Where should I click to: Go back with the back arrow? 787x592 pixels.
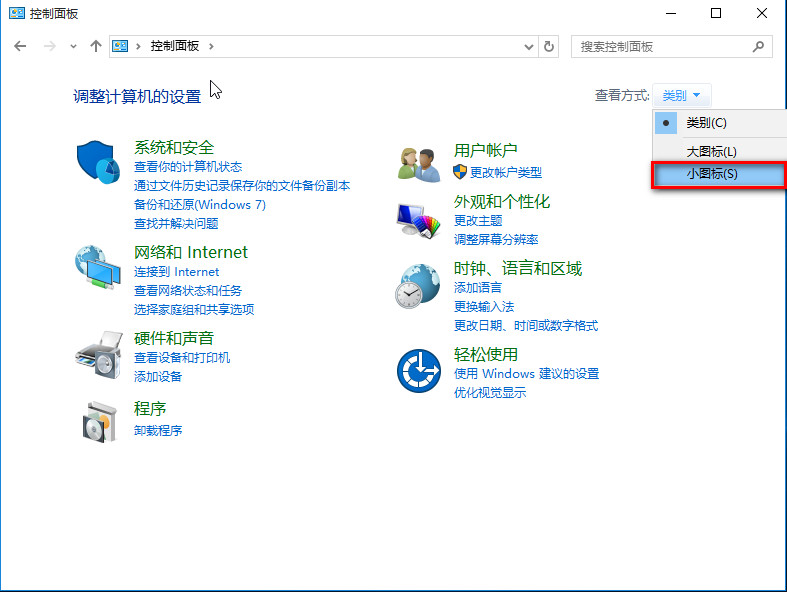coord(20,46)
